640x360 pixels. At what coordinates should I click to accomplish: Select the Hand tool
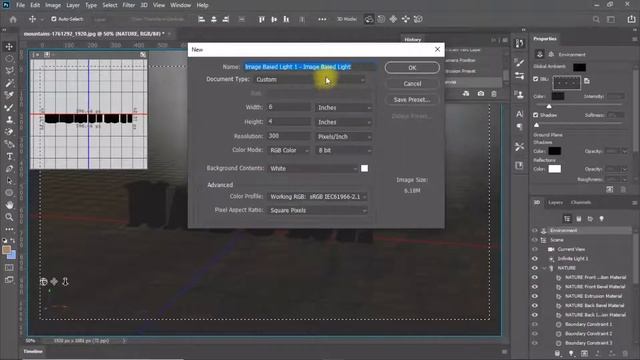pyautogui.click(x=9, y=205)
